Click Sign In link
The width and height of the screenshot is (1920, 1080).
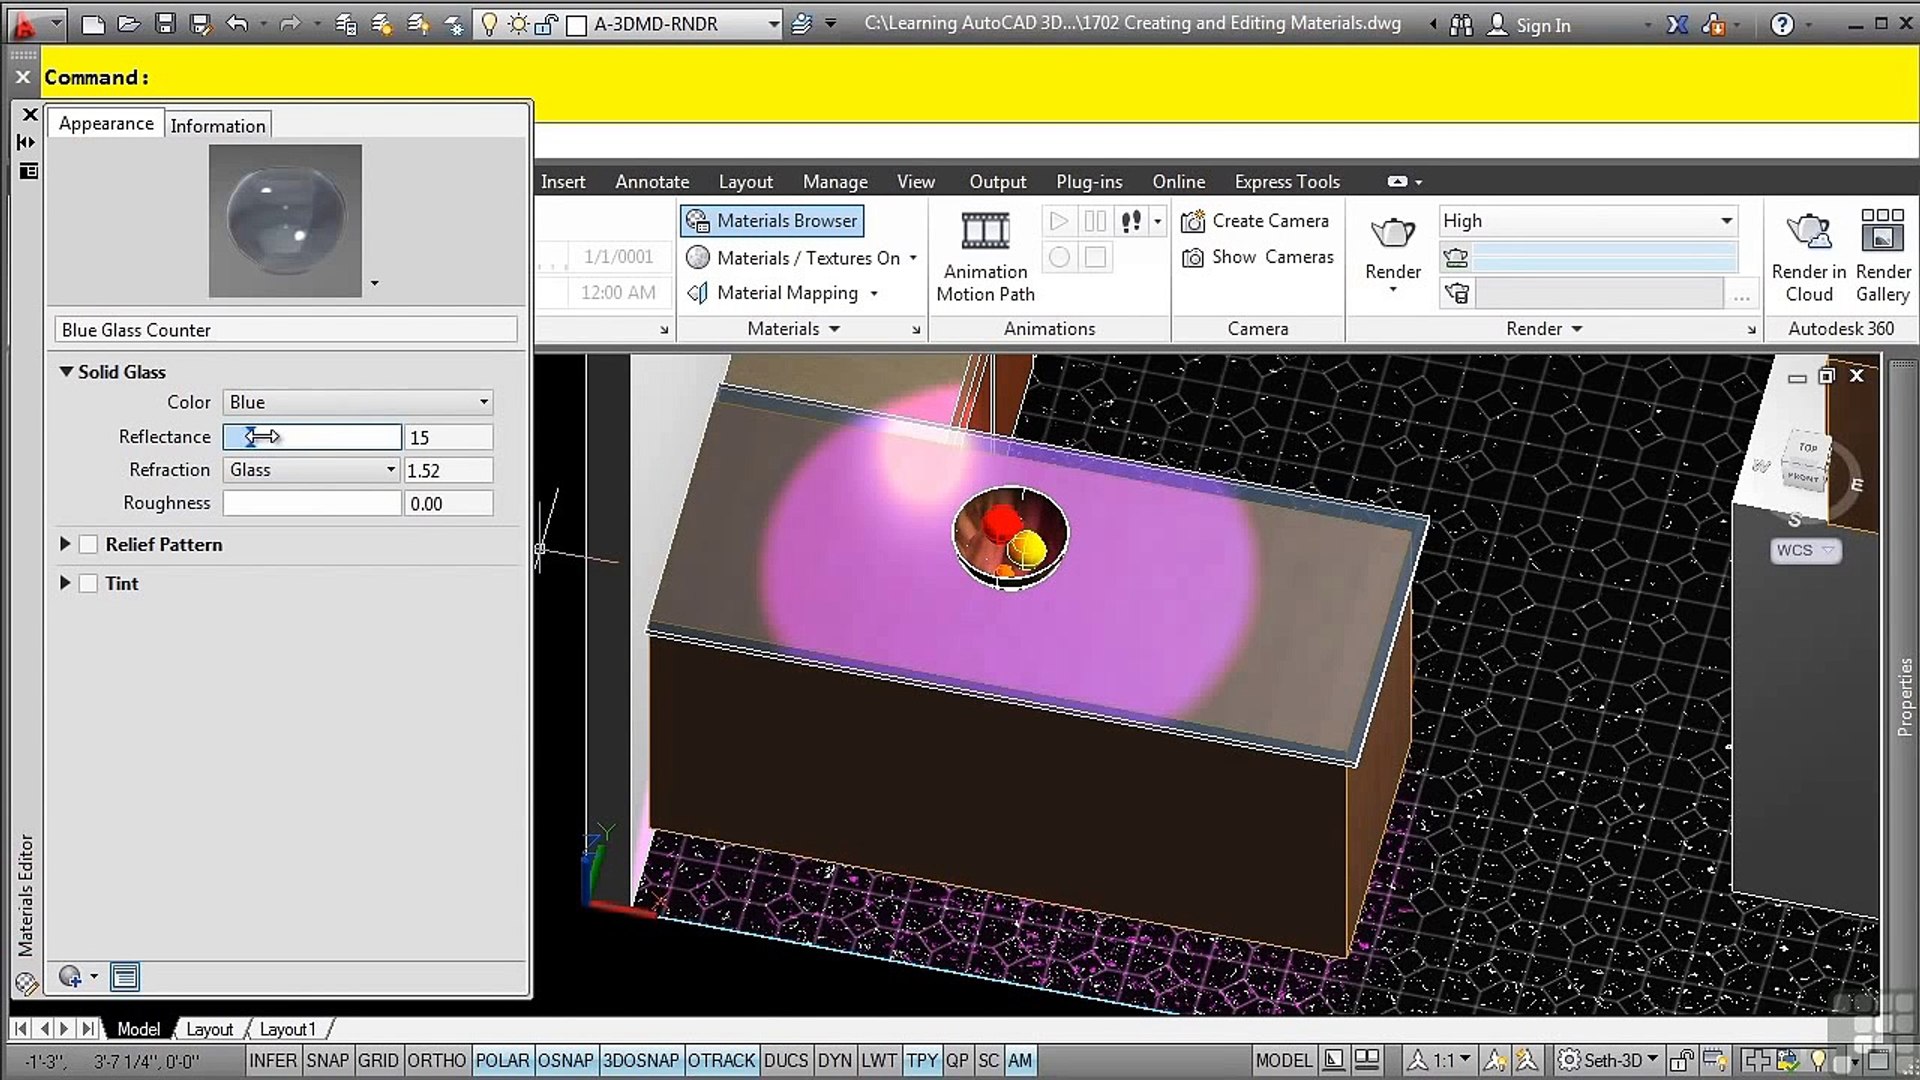tap(1542, 26)
